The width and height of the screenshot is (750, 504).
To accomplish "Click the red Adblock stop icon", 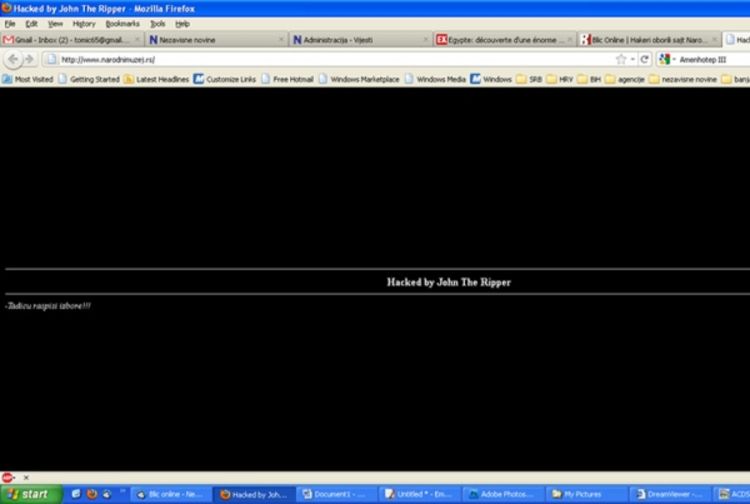I will 7,477.
